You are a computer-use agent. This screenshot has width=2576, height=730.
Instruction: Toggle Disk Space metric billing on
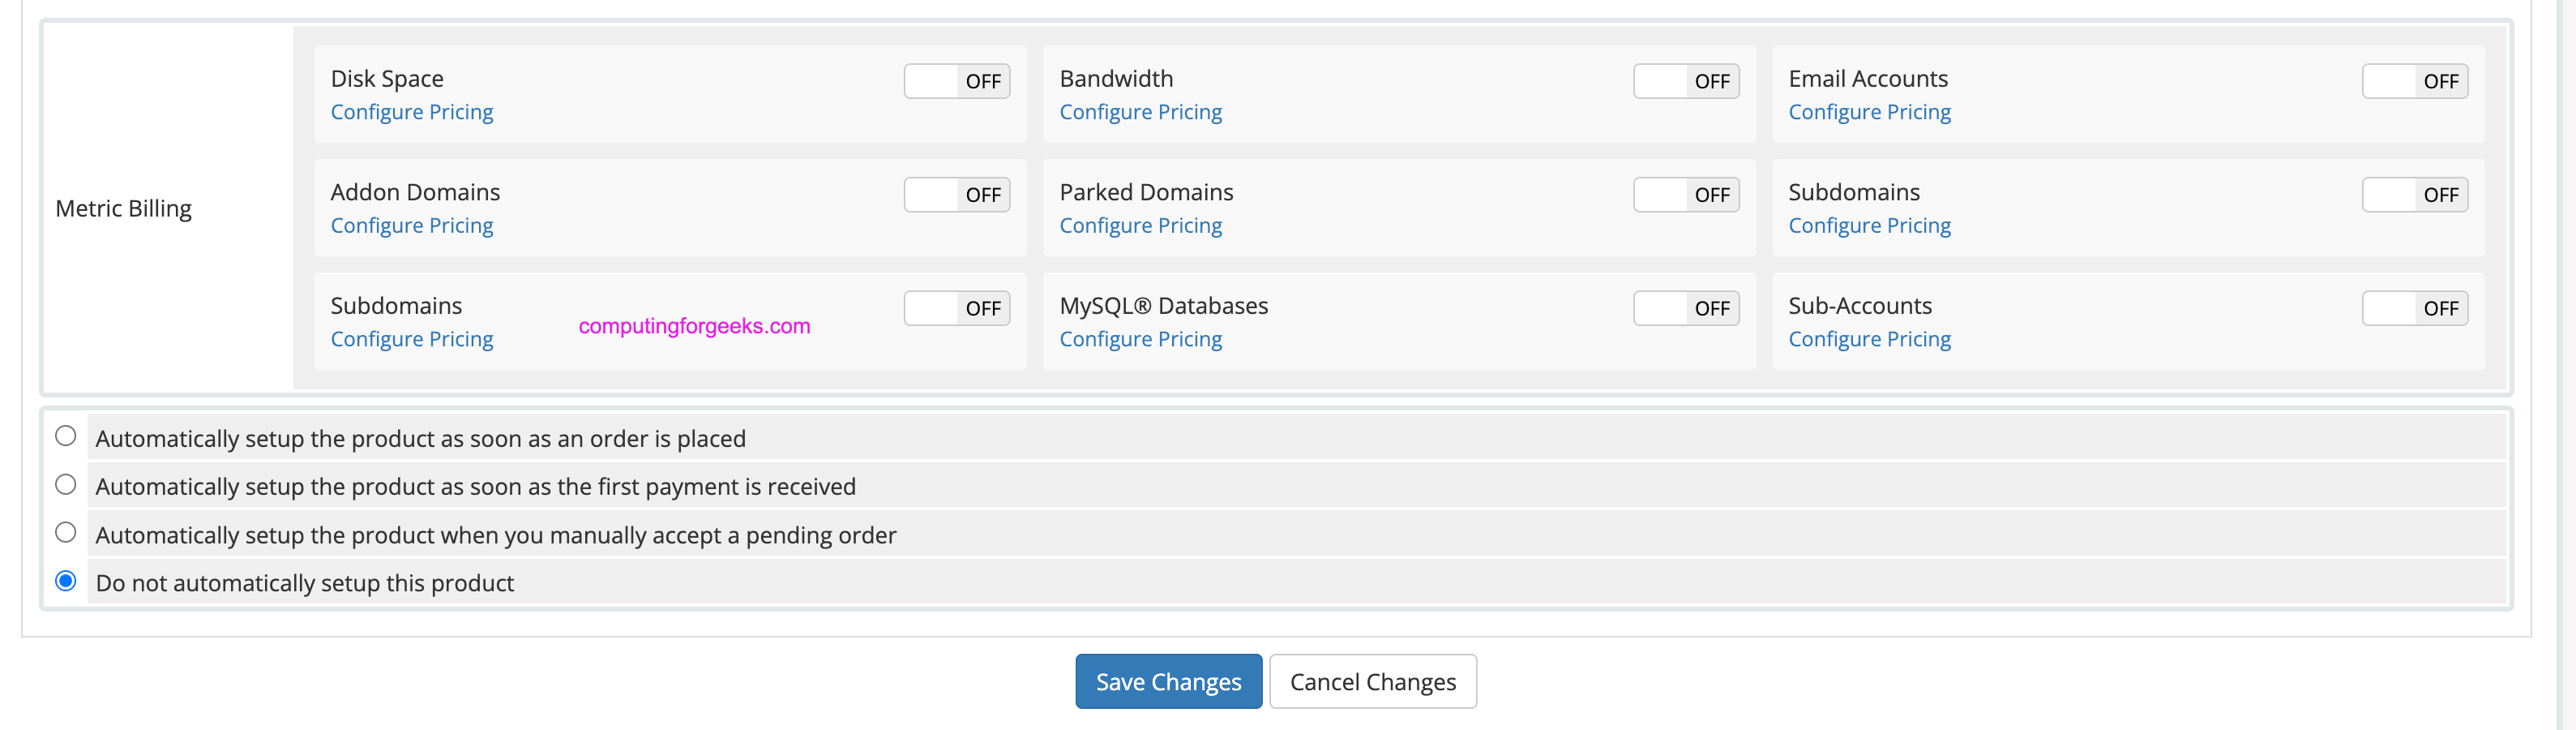[956, 81]
